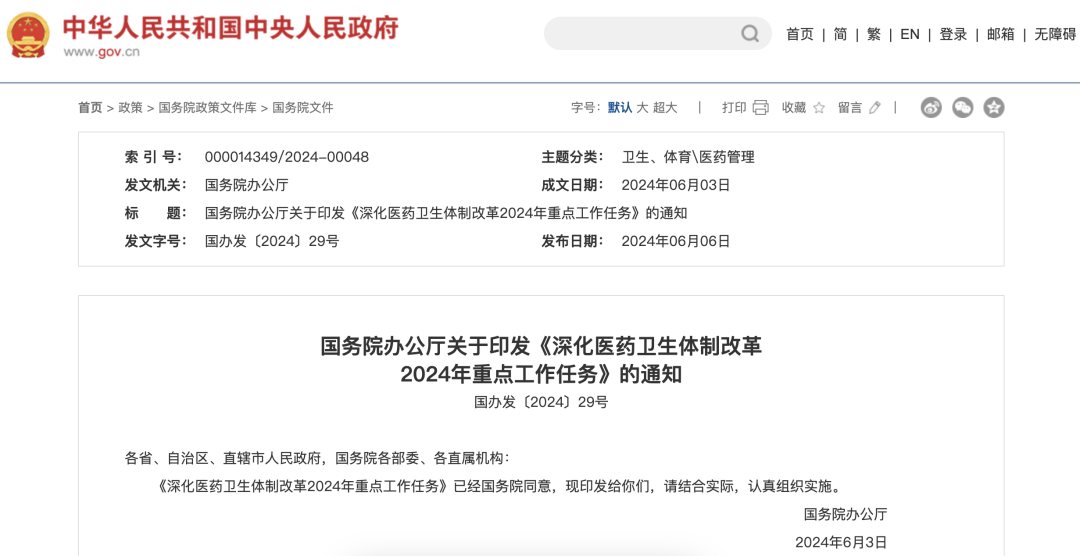Click the 字号 label

[x=585, y=107]
